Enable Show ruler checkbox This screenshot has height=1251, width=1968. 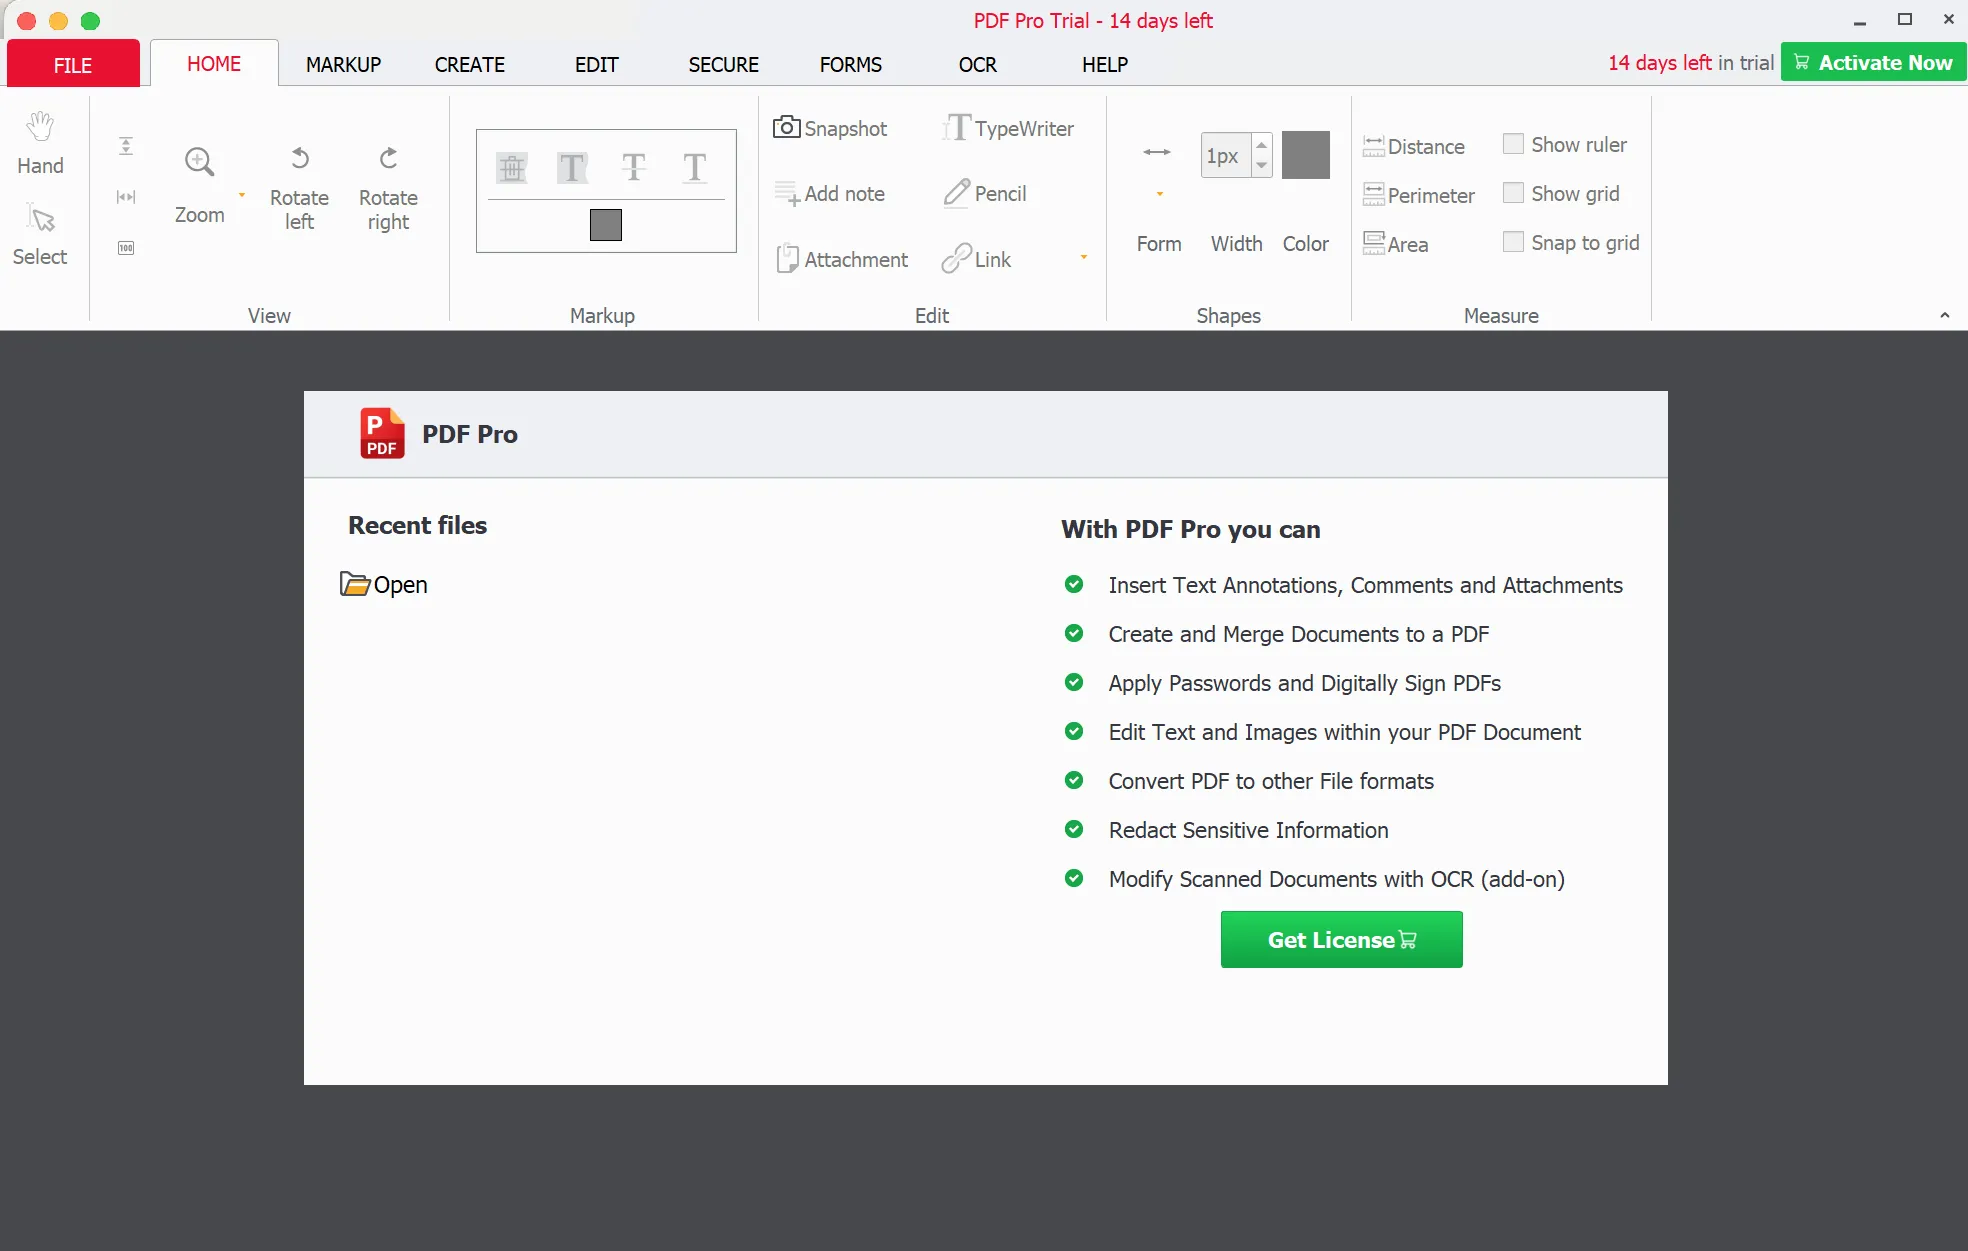pos(1514,145)
